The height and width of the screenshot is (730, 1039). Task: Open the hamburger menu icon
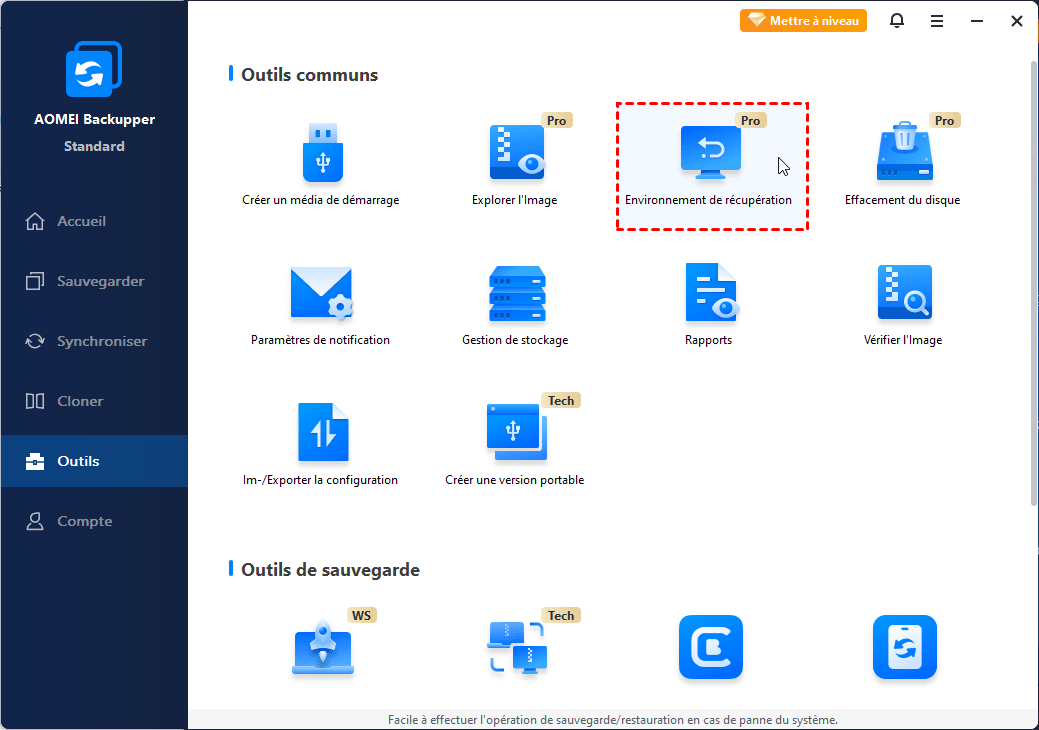click(937, 21)
